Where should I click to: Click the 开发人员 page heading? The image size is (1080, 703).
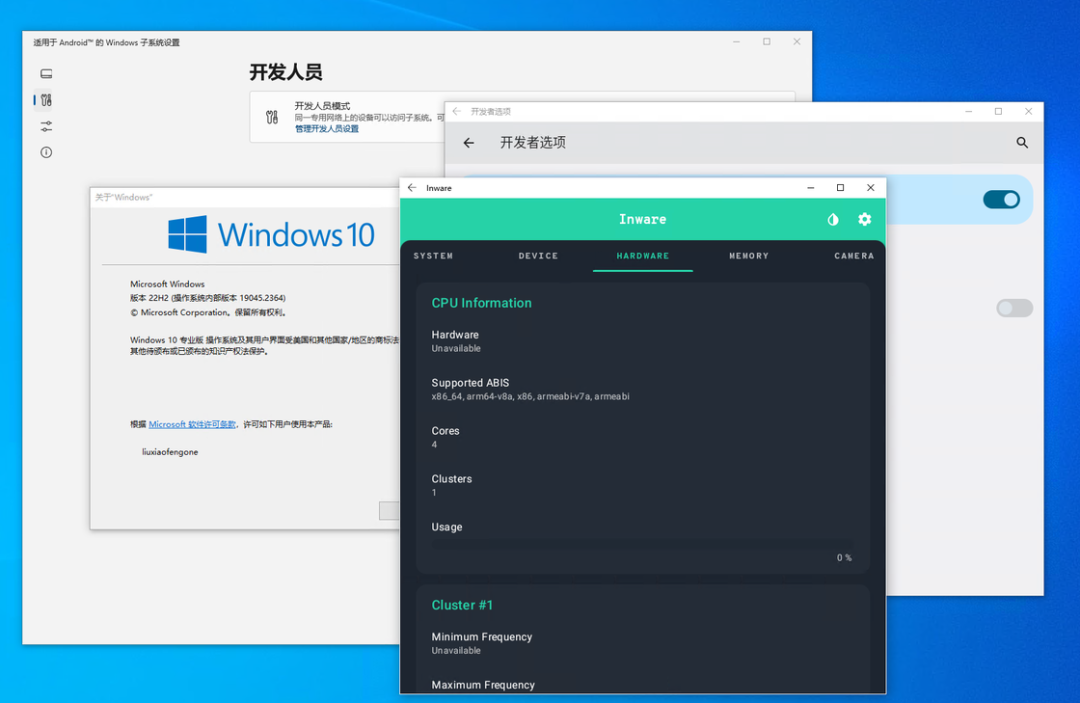click(x=286, y=72)
